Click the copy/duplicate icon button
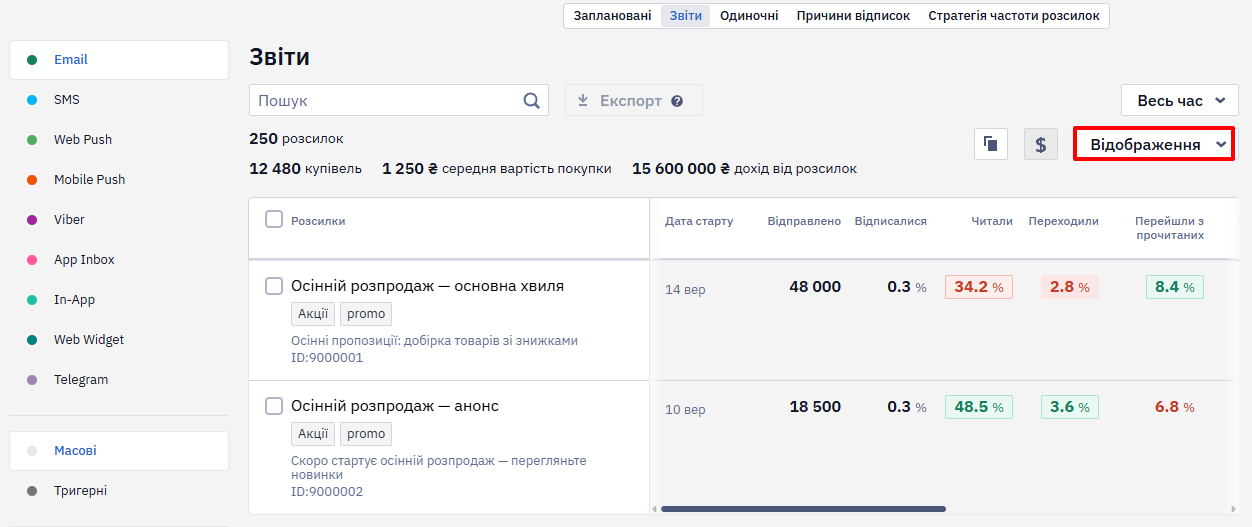This screenshot has height=527, width=1252. [991, 144]
